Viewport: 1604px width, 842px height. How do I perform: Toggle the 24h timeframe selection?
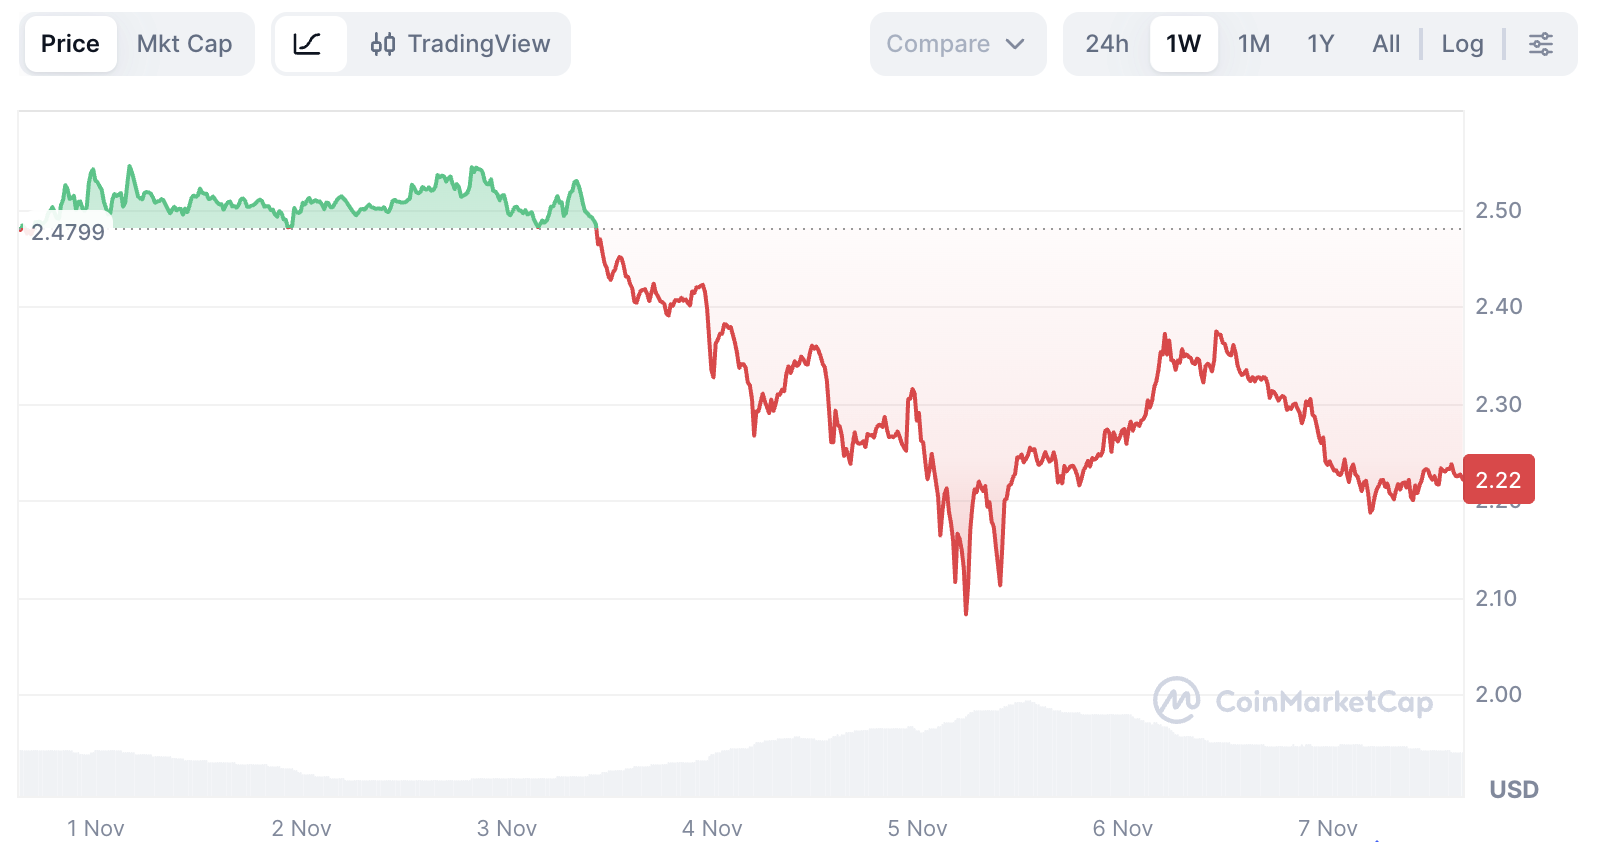point(1108,43)
